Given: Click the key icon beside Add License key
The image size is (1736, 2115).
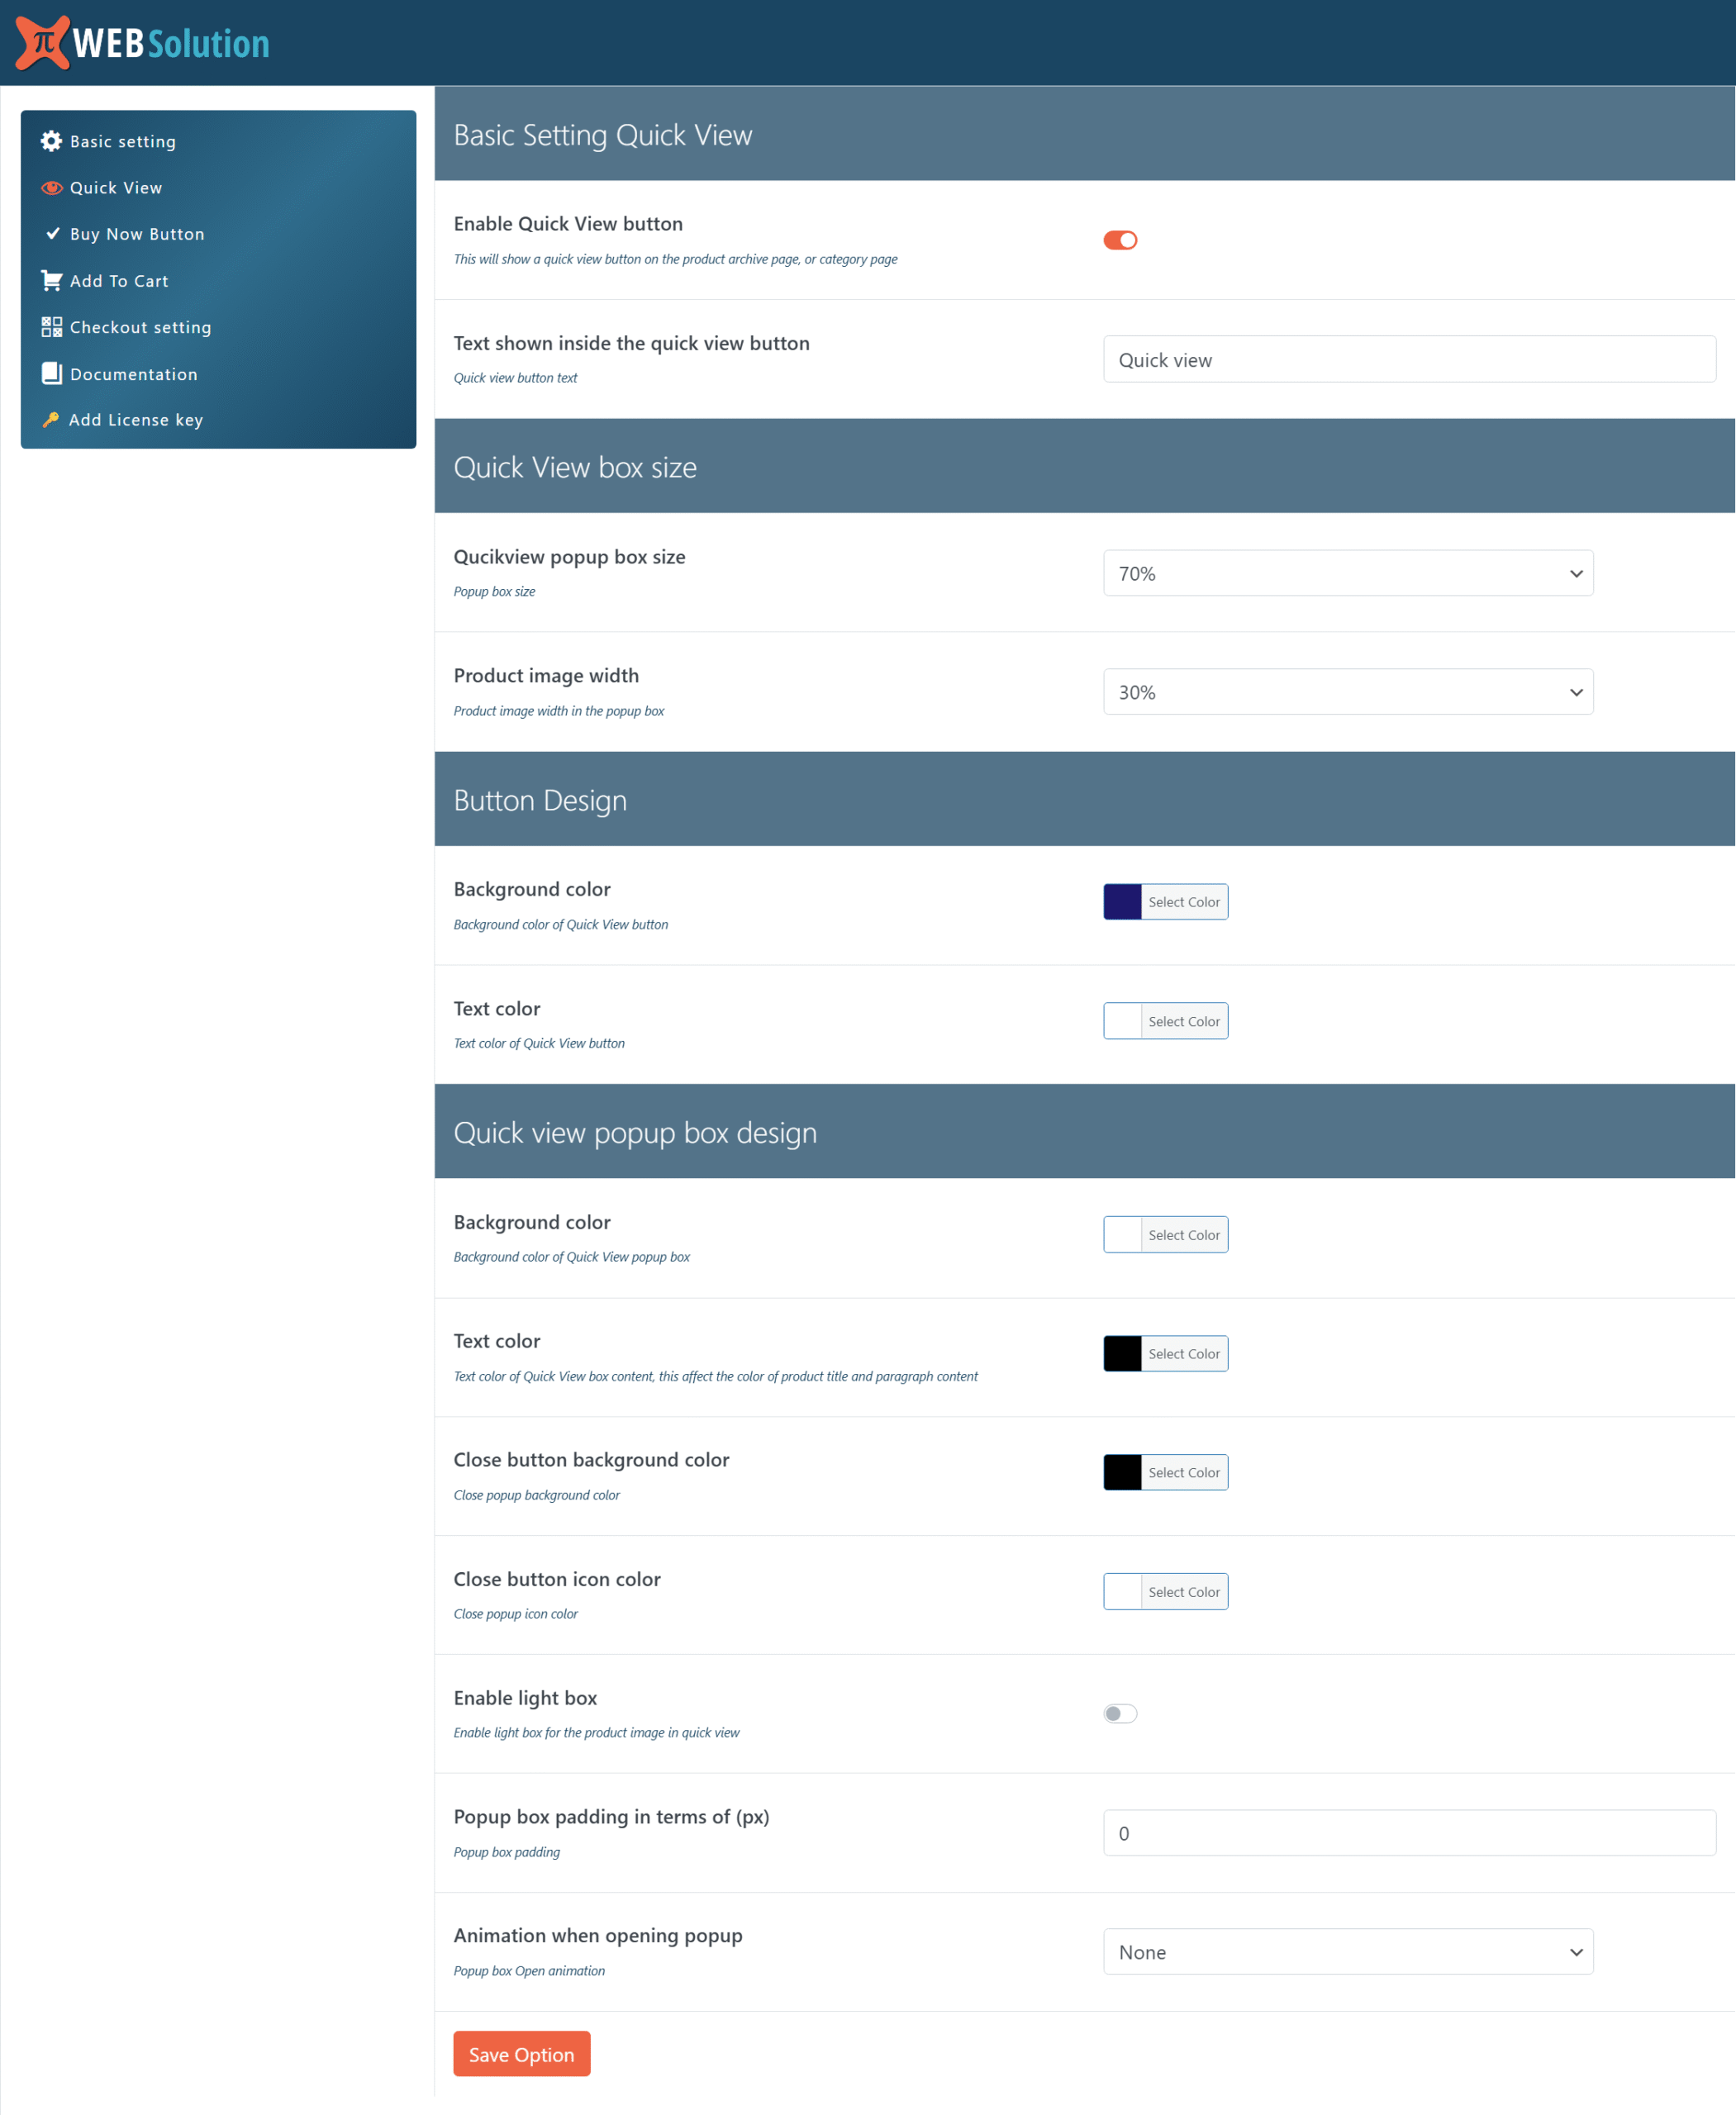Looking at the screenshot, I should pyautogui.click(x=50, y=420).
